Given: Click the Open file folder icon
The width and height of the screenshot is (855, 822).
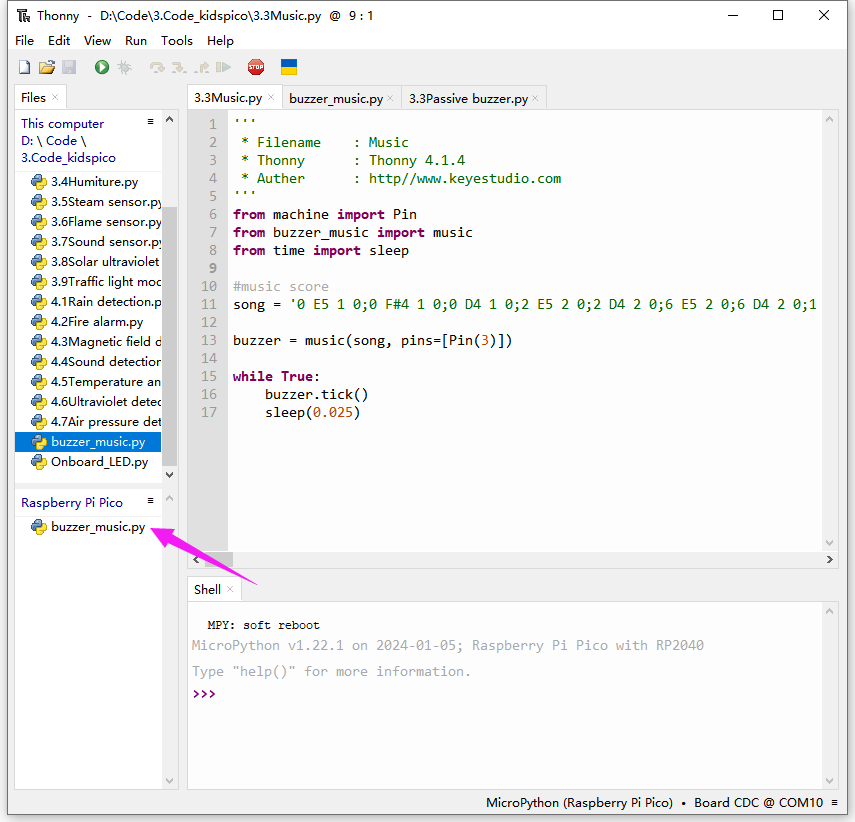Looking at the screenshot, I should 47,67.
